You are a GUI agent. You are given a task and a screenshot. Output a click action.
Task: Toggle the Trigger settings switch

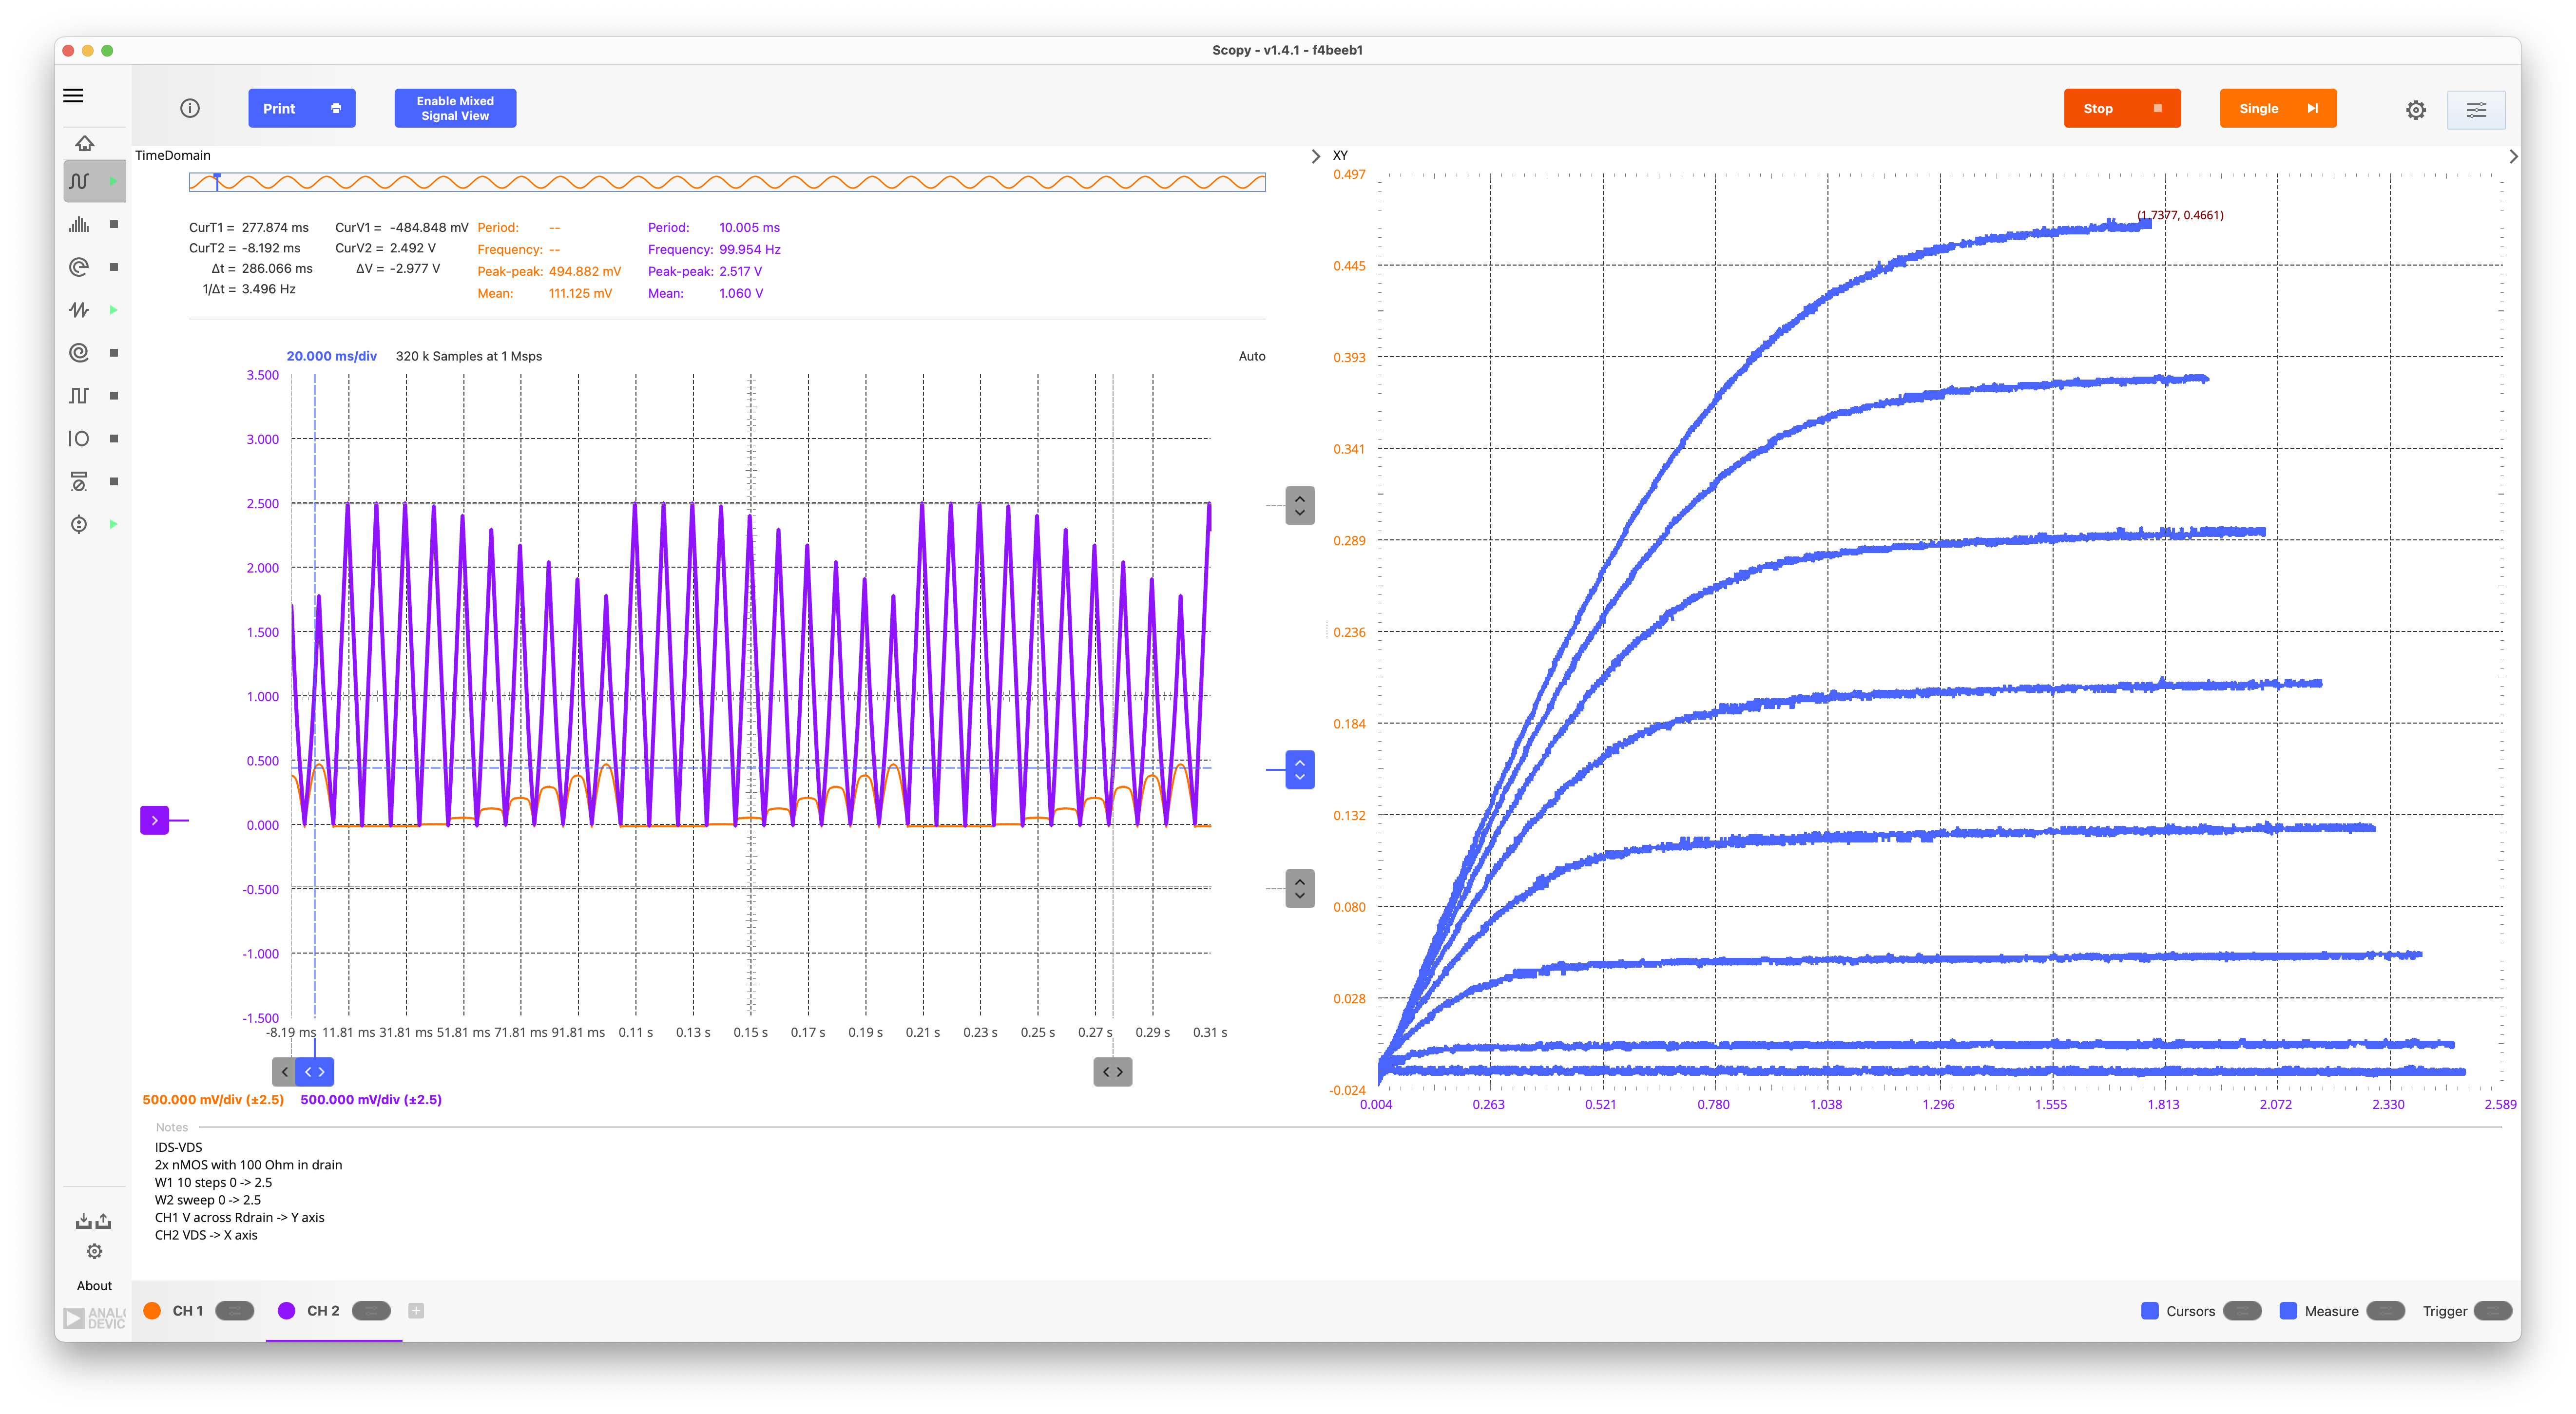coord(2493,1311)
